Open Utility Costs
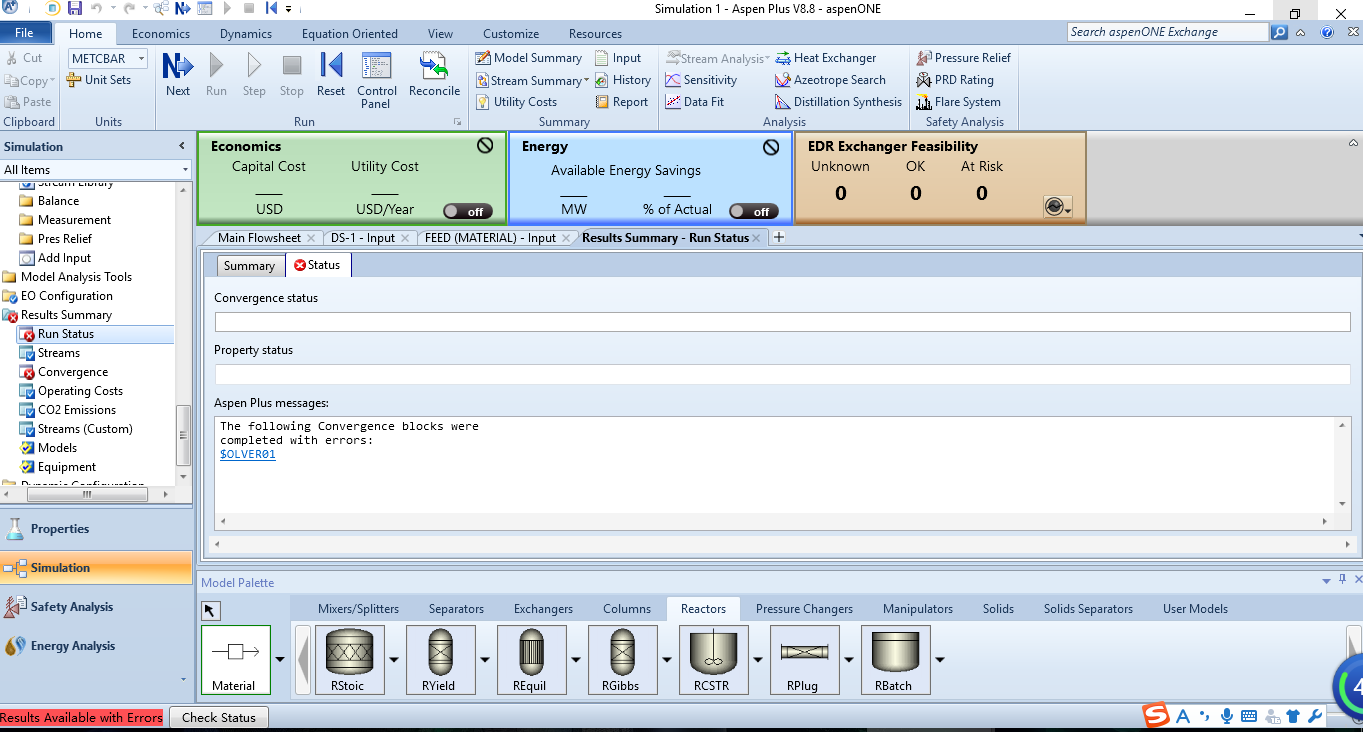 pyautogui.click(x=516, y=102)
